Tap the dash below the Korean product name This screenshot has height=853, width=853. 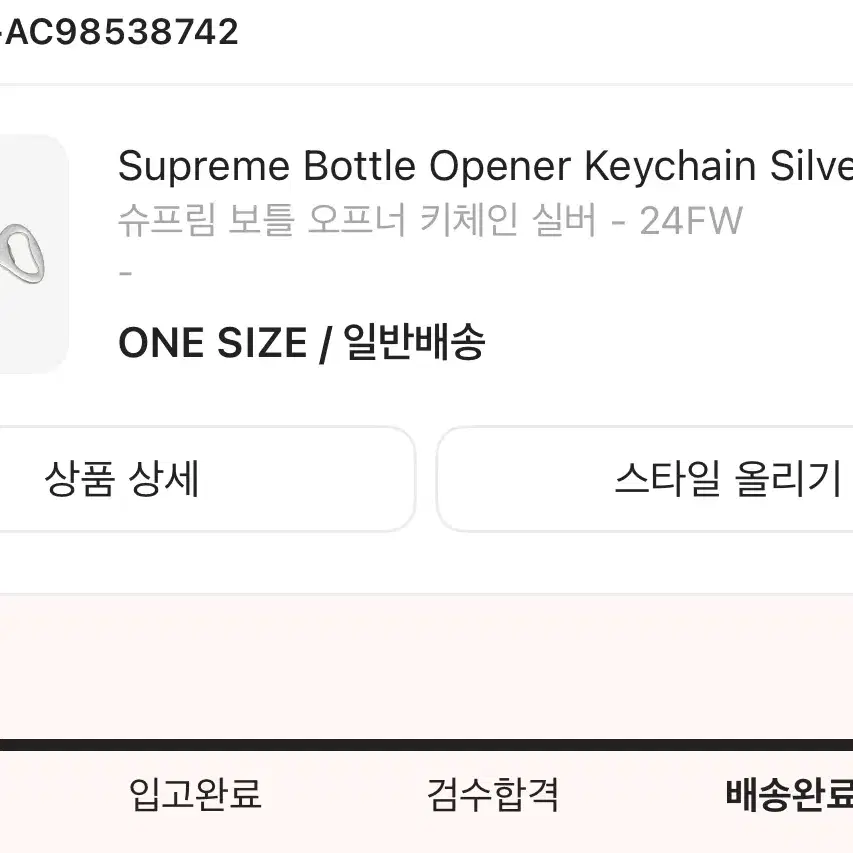(124, 272)
